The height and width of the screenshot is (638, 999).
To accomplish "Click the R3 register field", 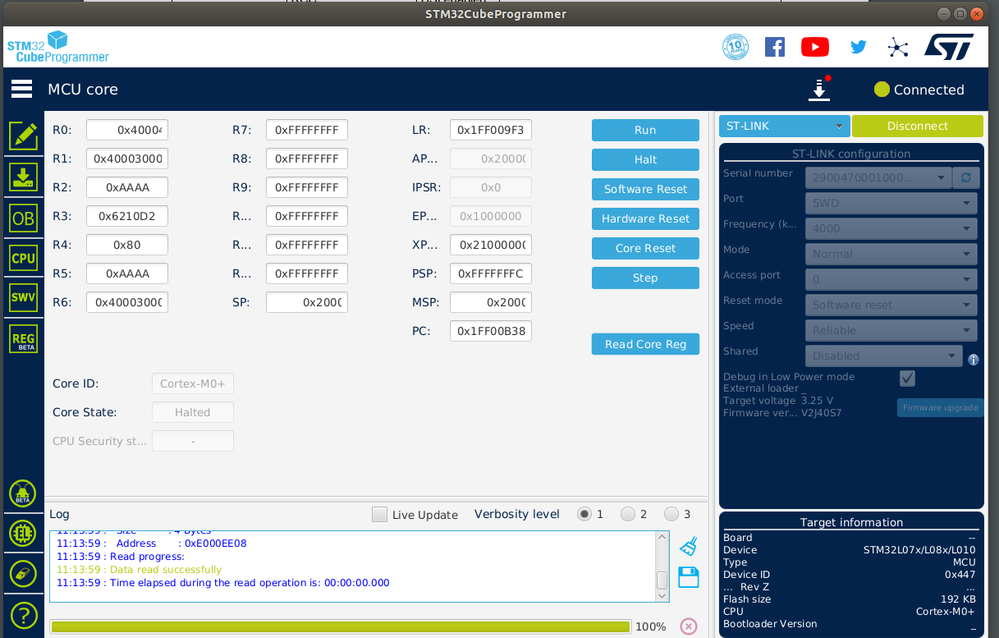I will pyautogui.click(x=127, y=216).
